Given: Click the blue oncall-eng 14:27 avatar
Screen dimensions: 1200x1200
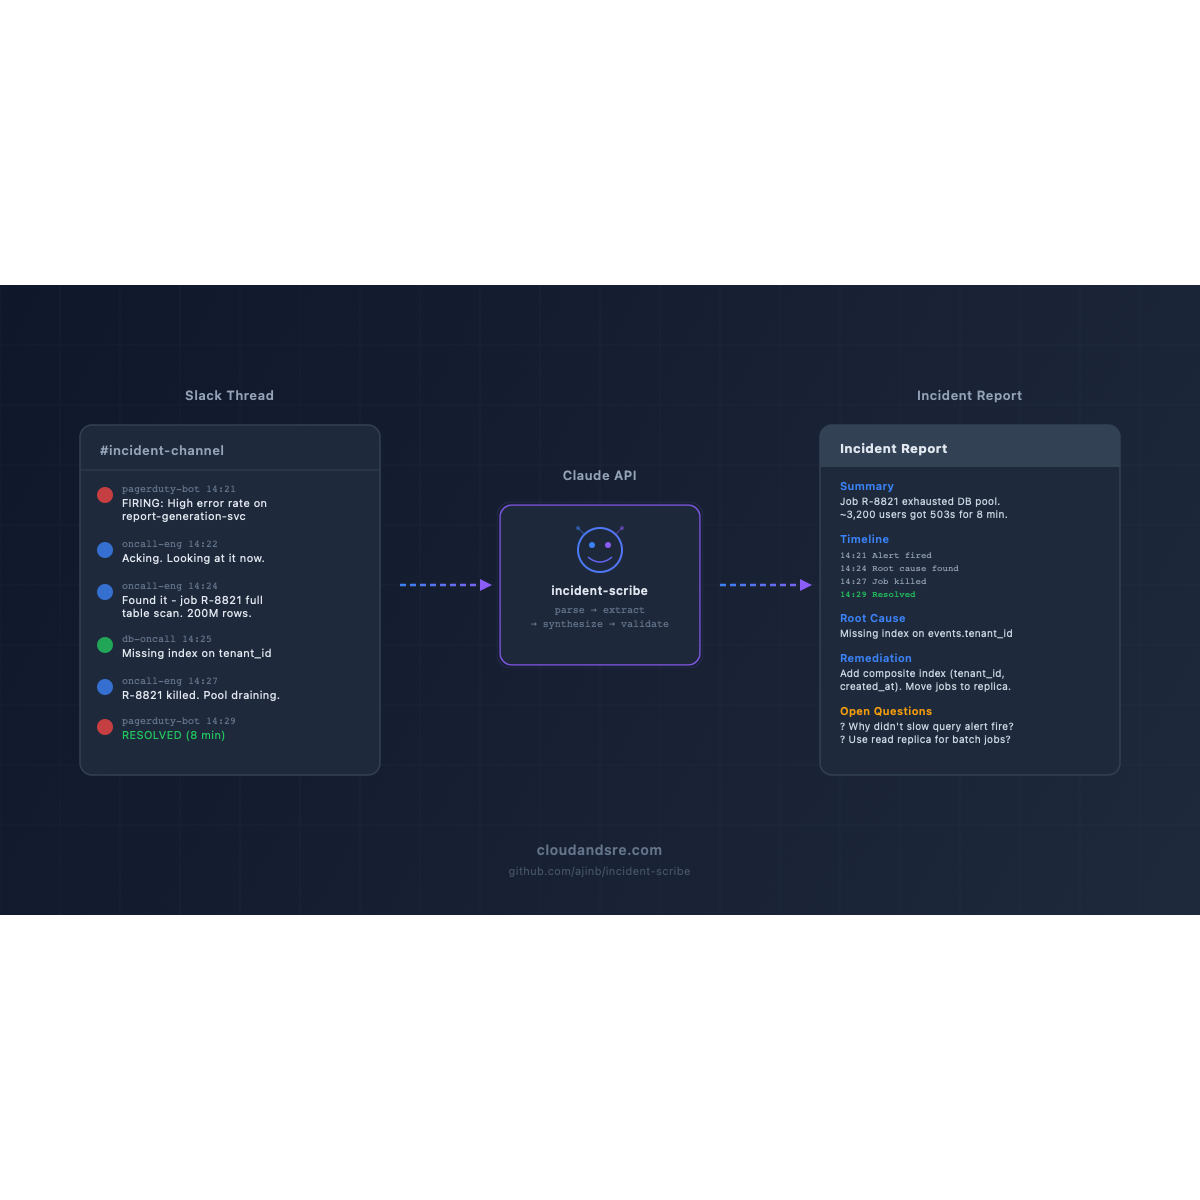Looking at the screenshot, I should click(x=105, y=687).
